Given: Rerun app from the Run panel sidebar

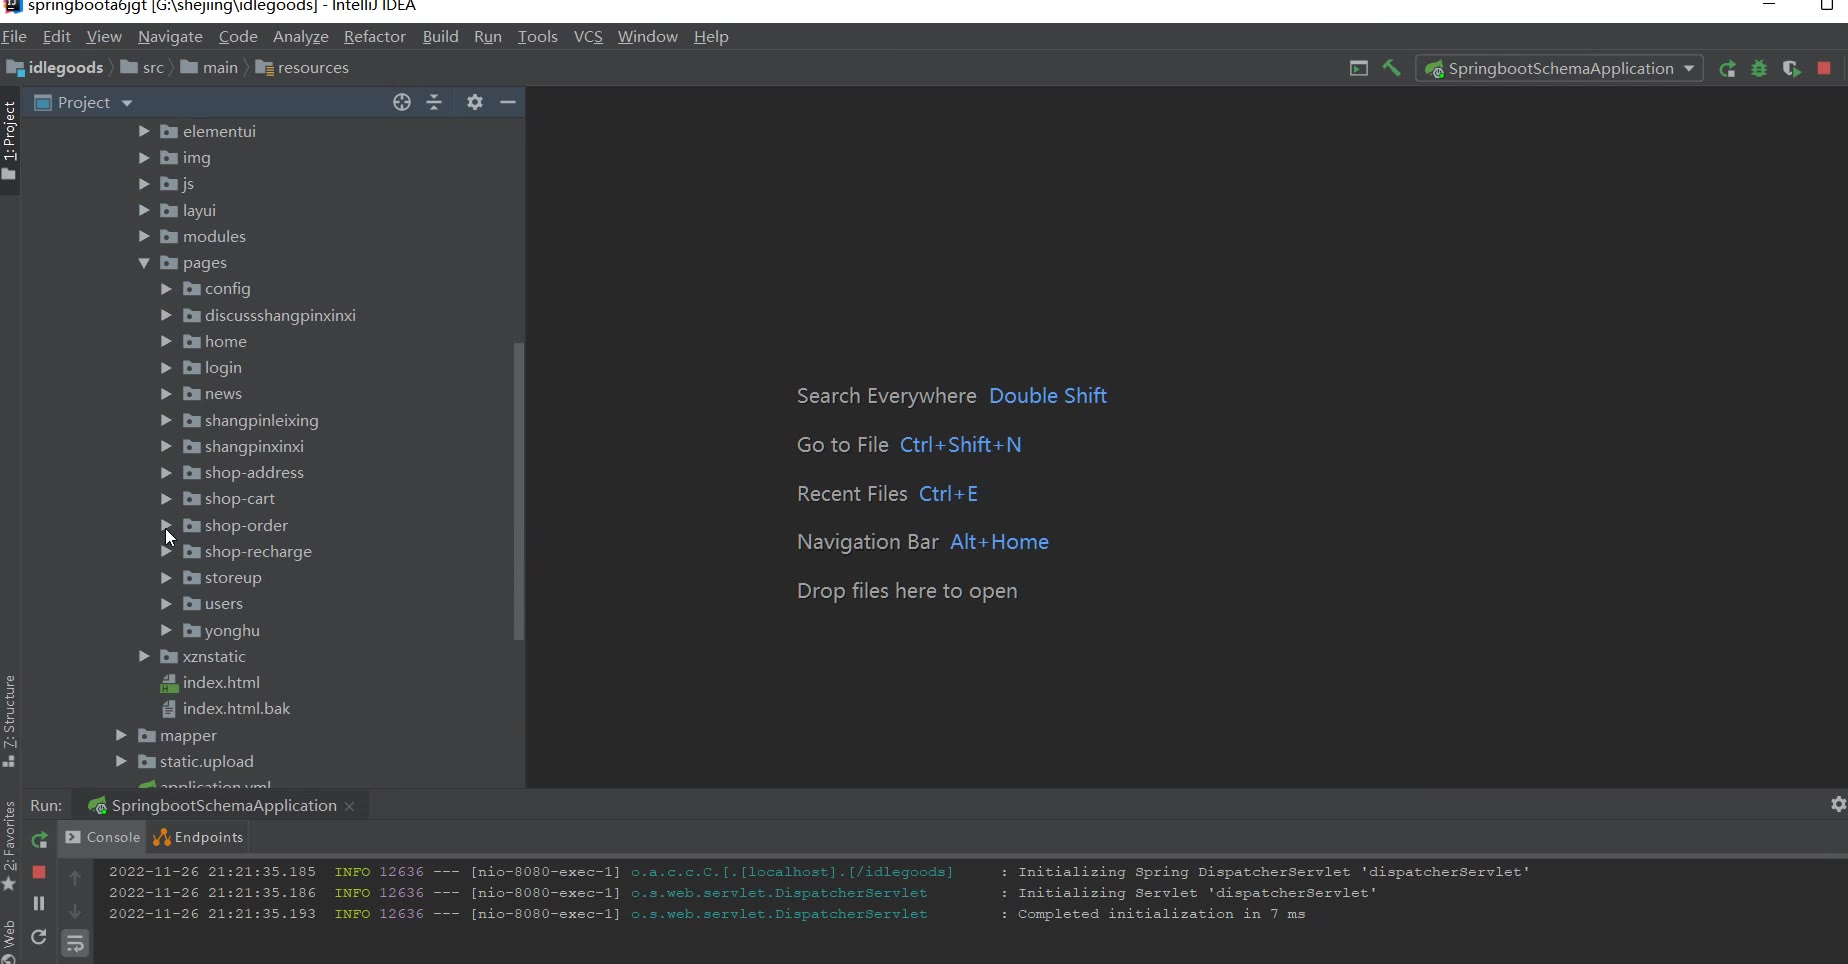Looking at the screenshot, I should point(39,840).
